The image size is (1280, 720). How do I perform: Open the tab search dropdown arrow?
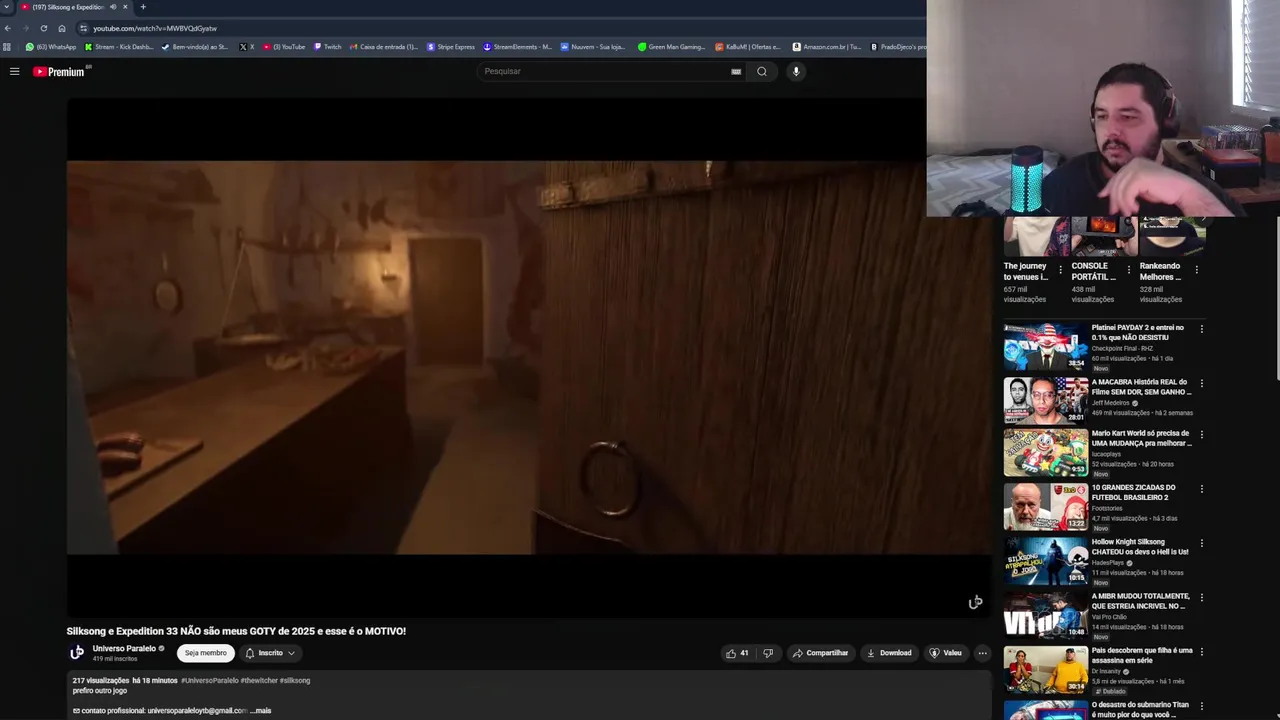pos(6,7)
